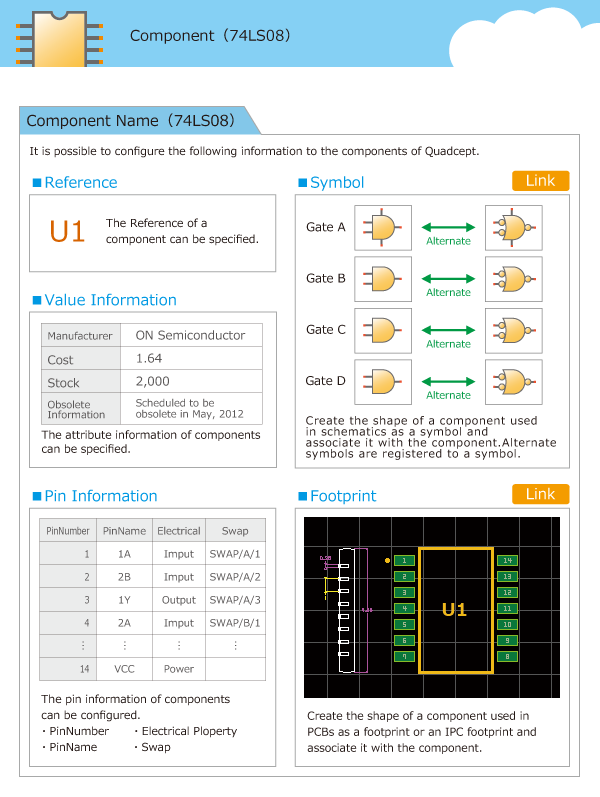Click pin name 1Y cell
The width and height of the screenshot is (600, 797).
(x=124, y=600)
